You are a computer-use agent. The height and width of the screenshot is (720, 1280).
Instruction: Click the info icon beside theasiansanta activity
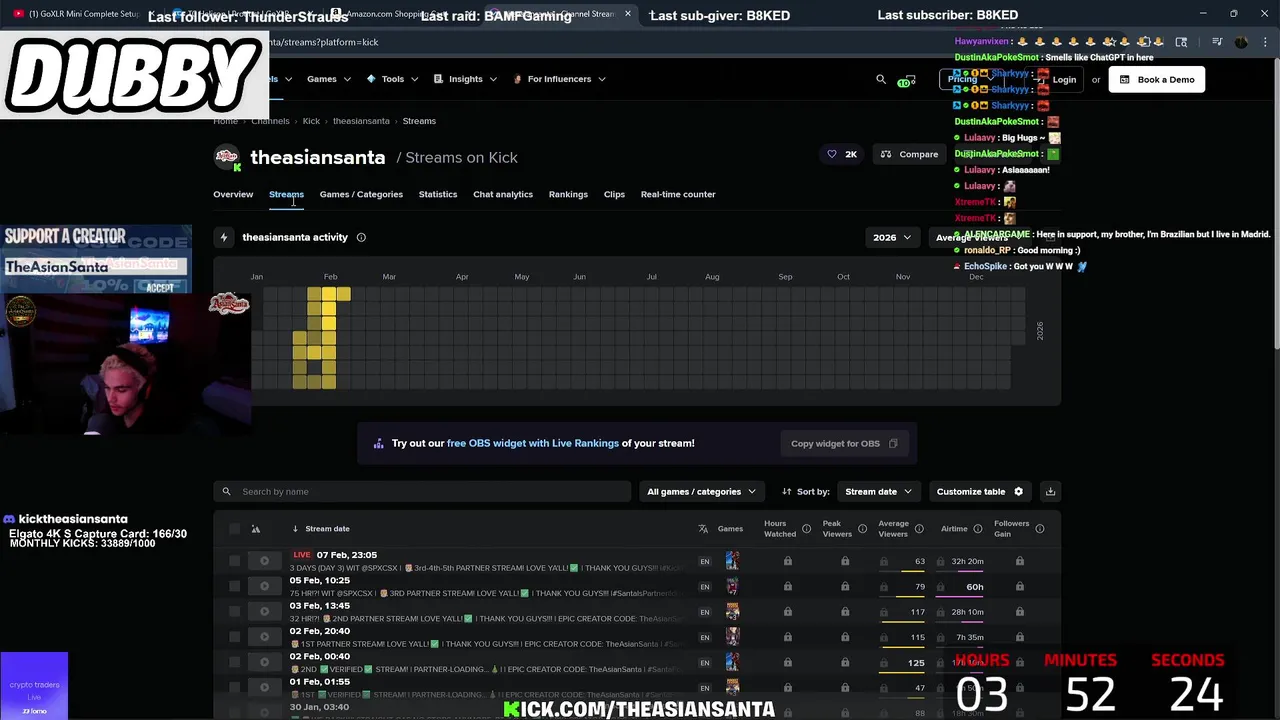click(361, 237)
